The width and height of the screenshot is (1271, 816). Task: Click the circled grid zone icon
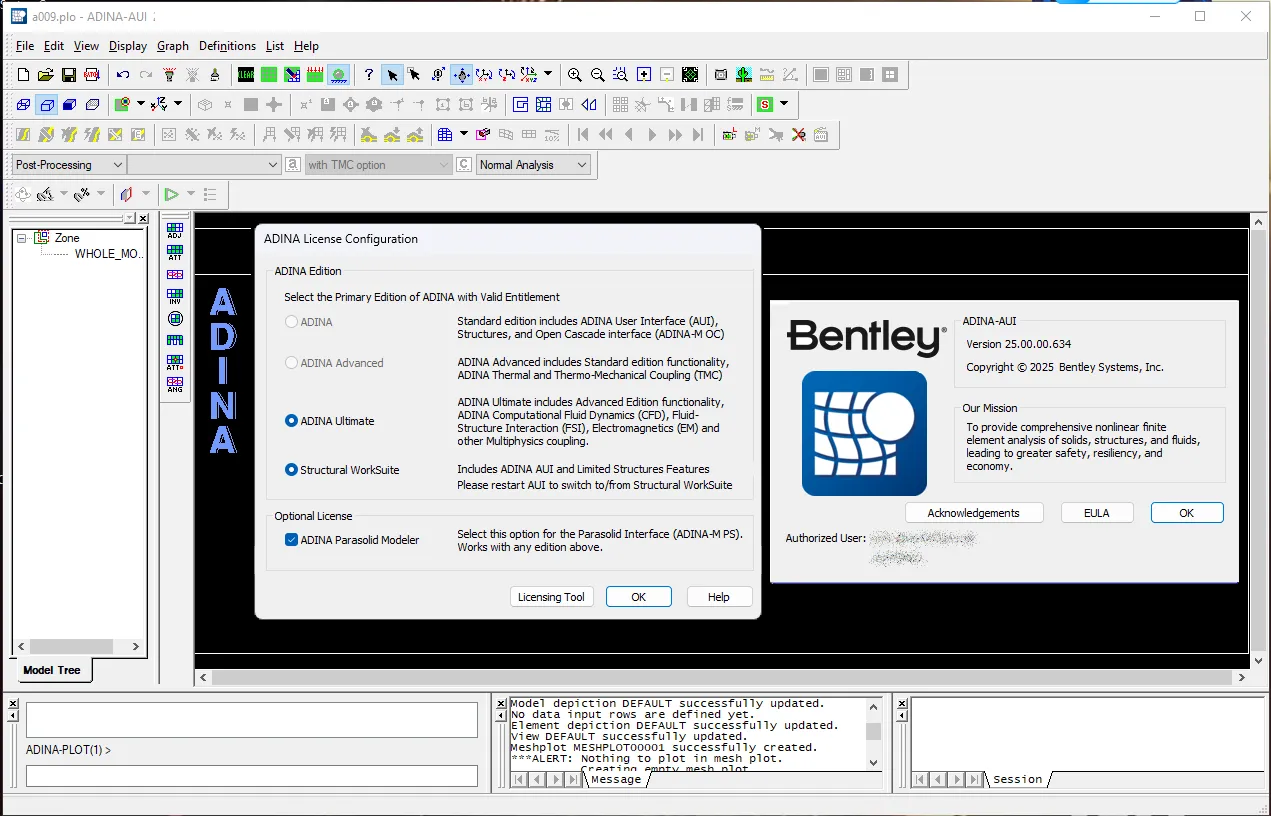(x=175, y=318)
